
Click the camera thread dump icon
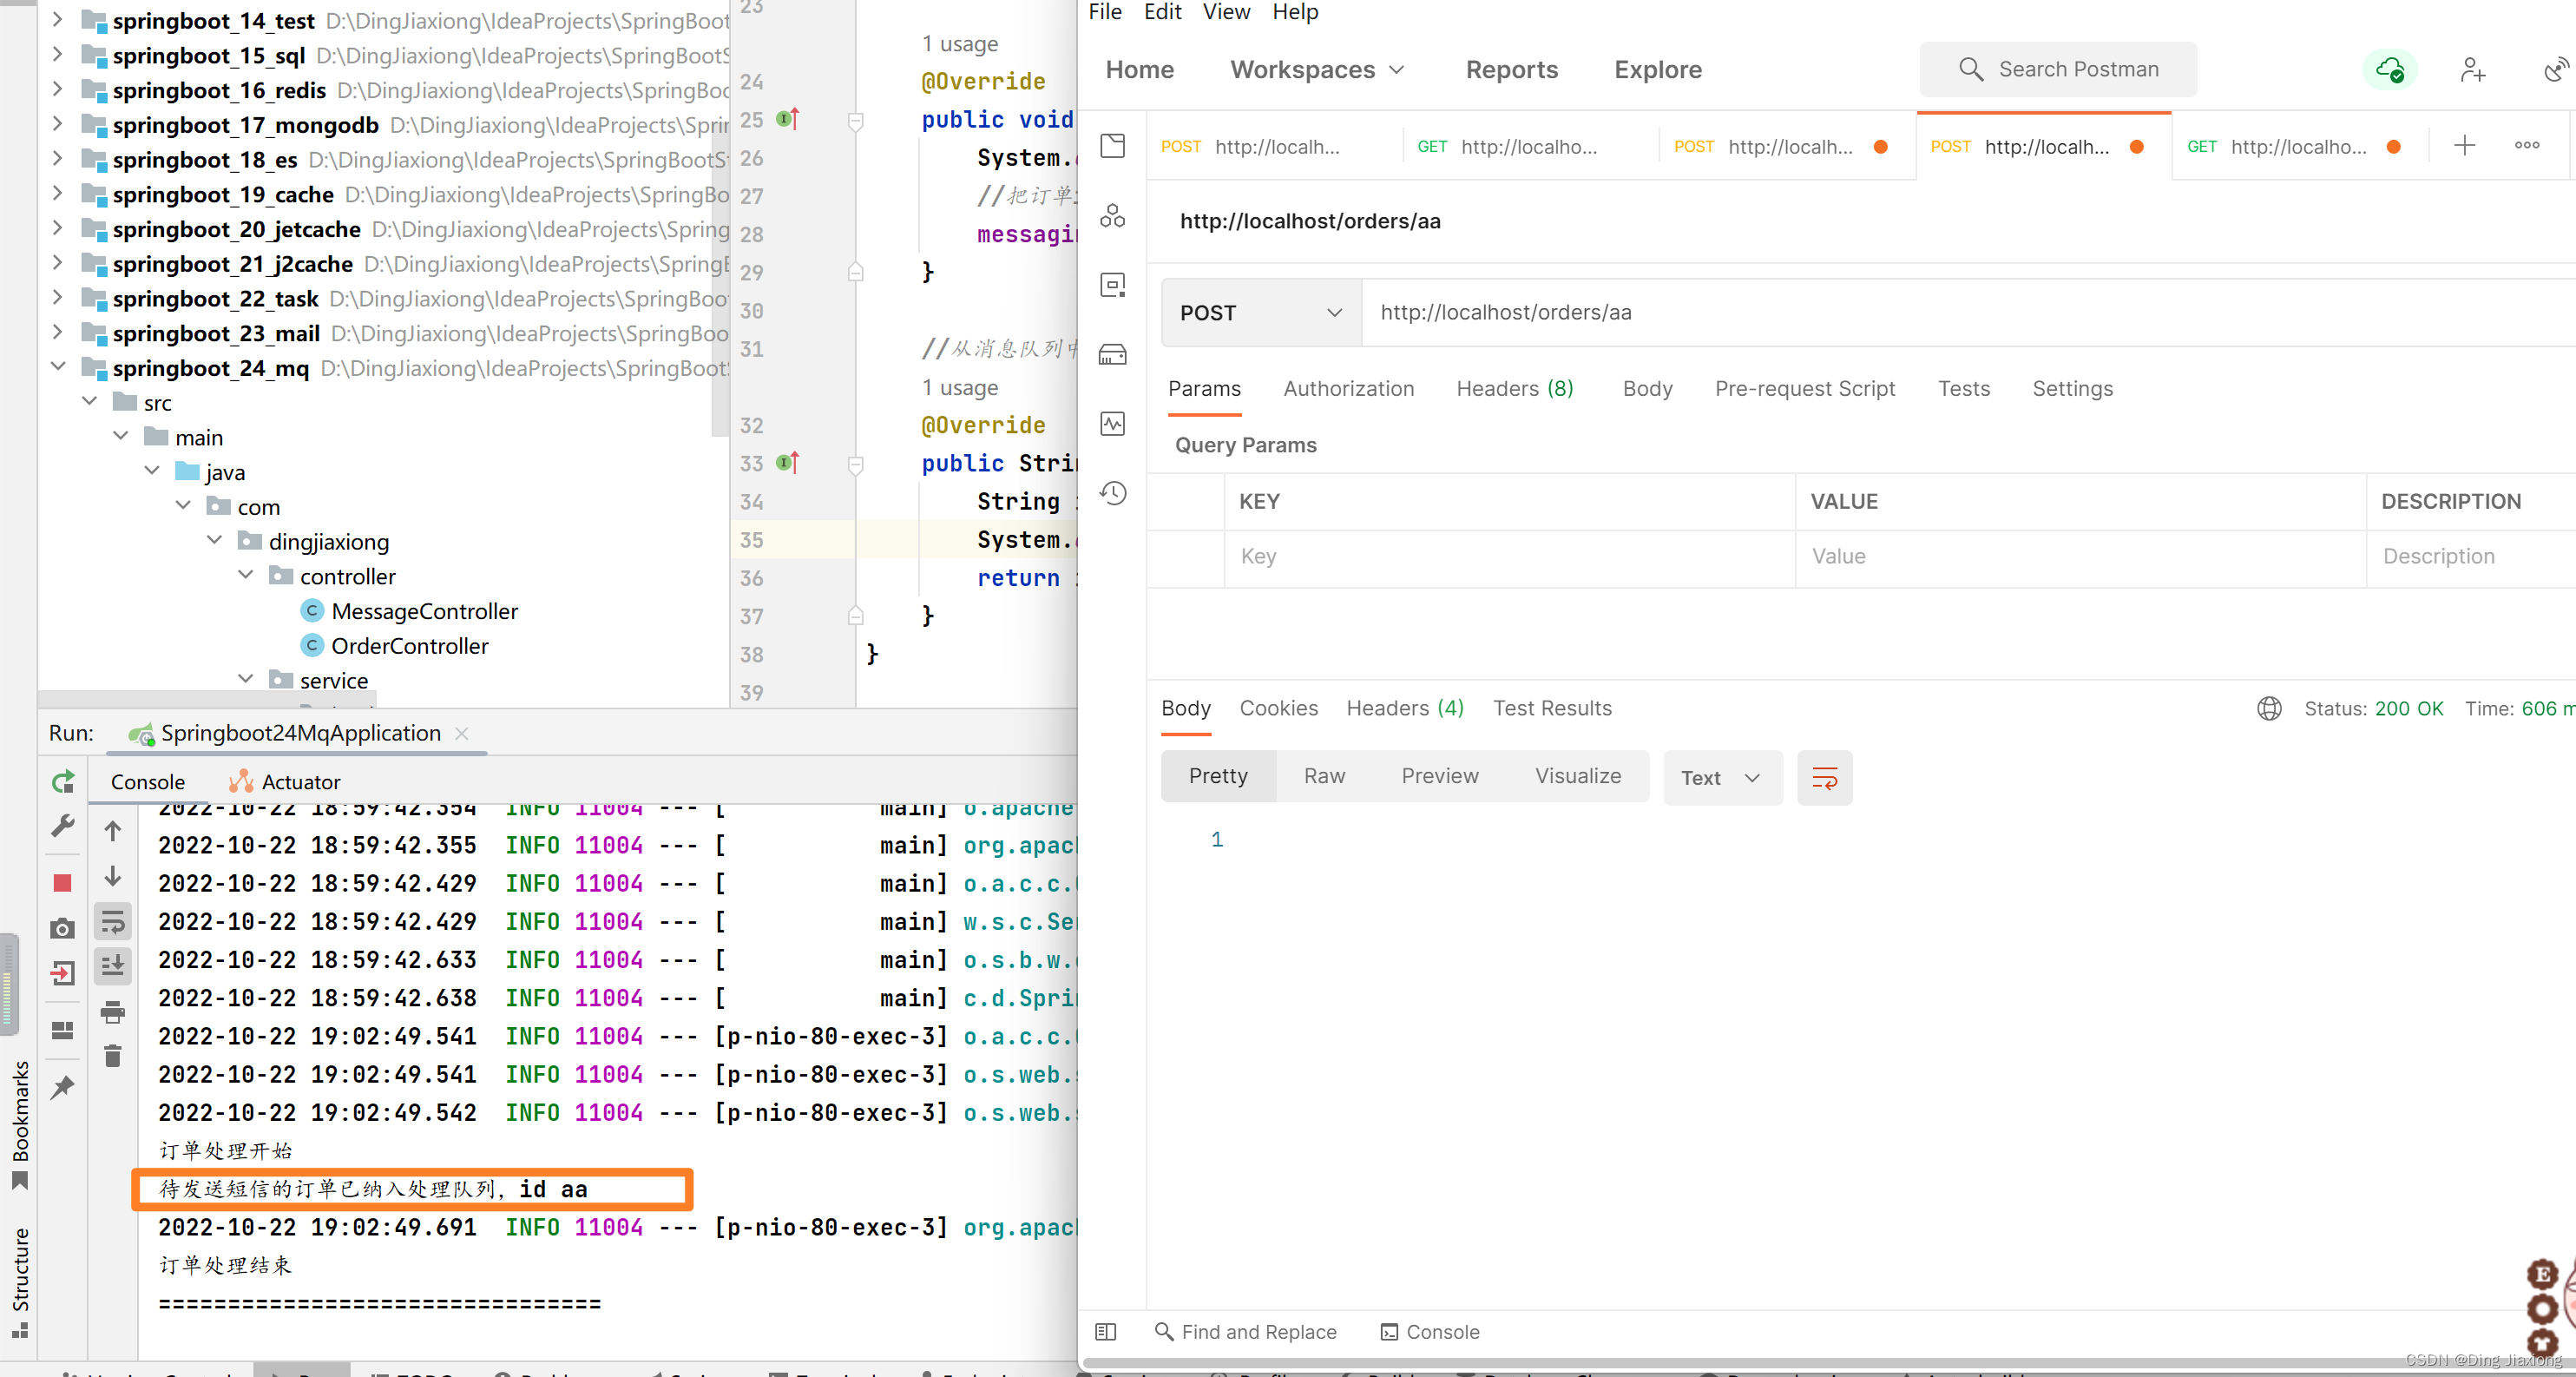pos(63,928)
